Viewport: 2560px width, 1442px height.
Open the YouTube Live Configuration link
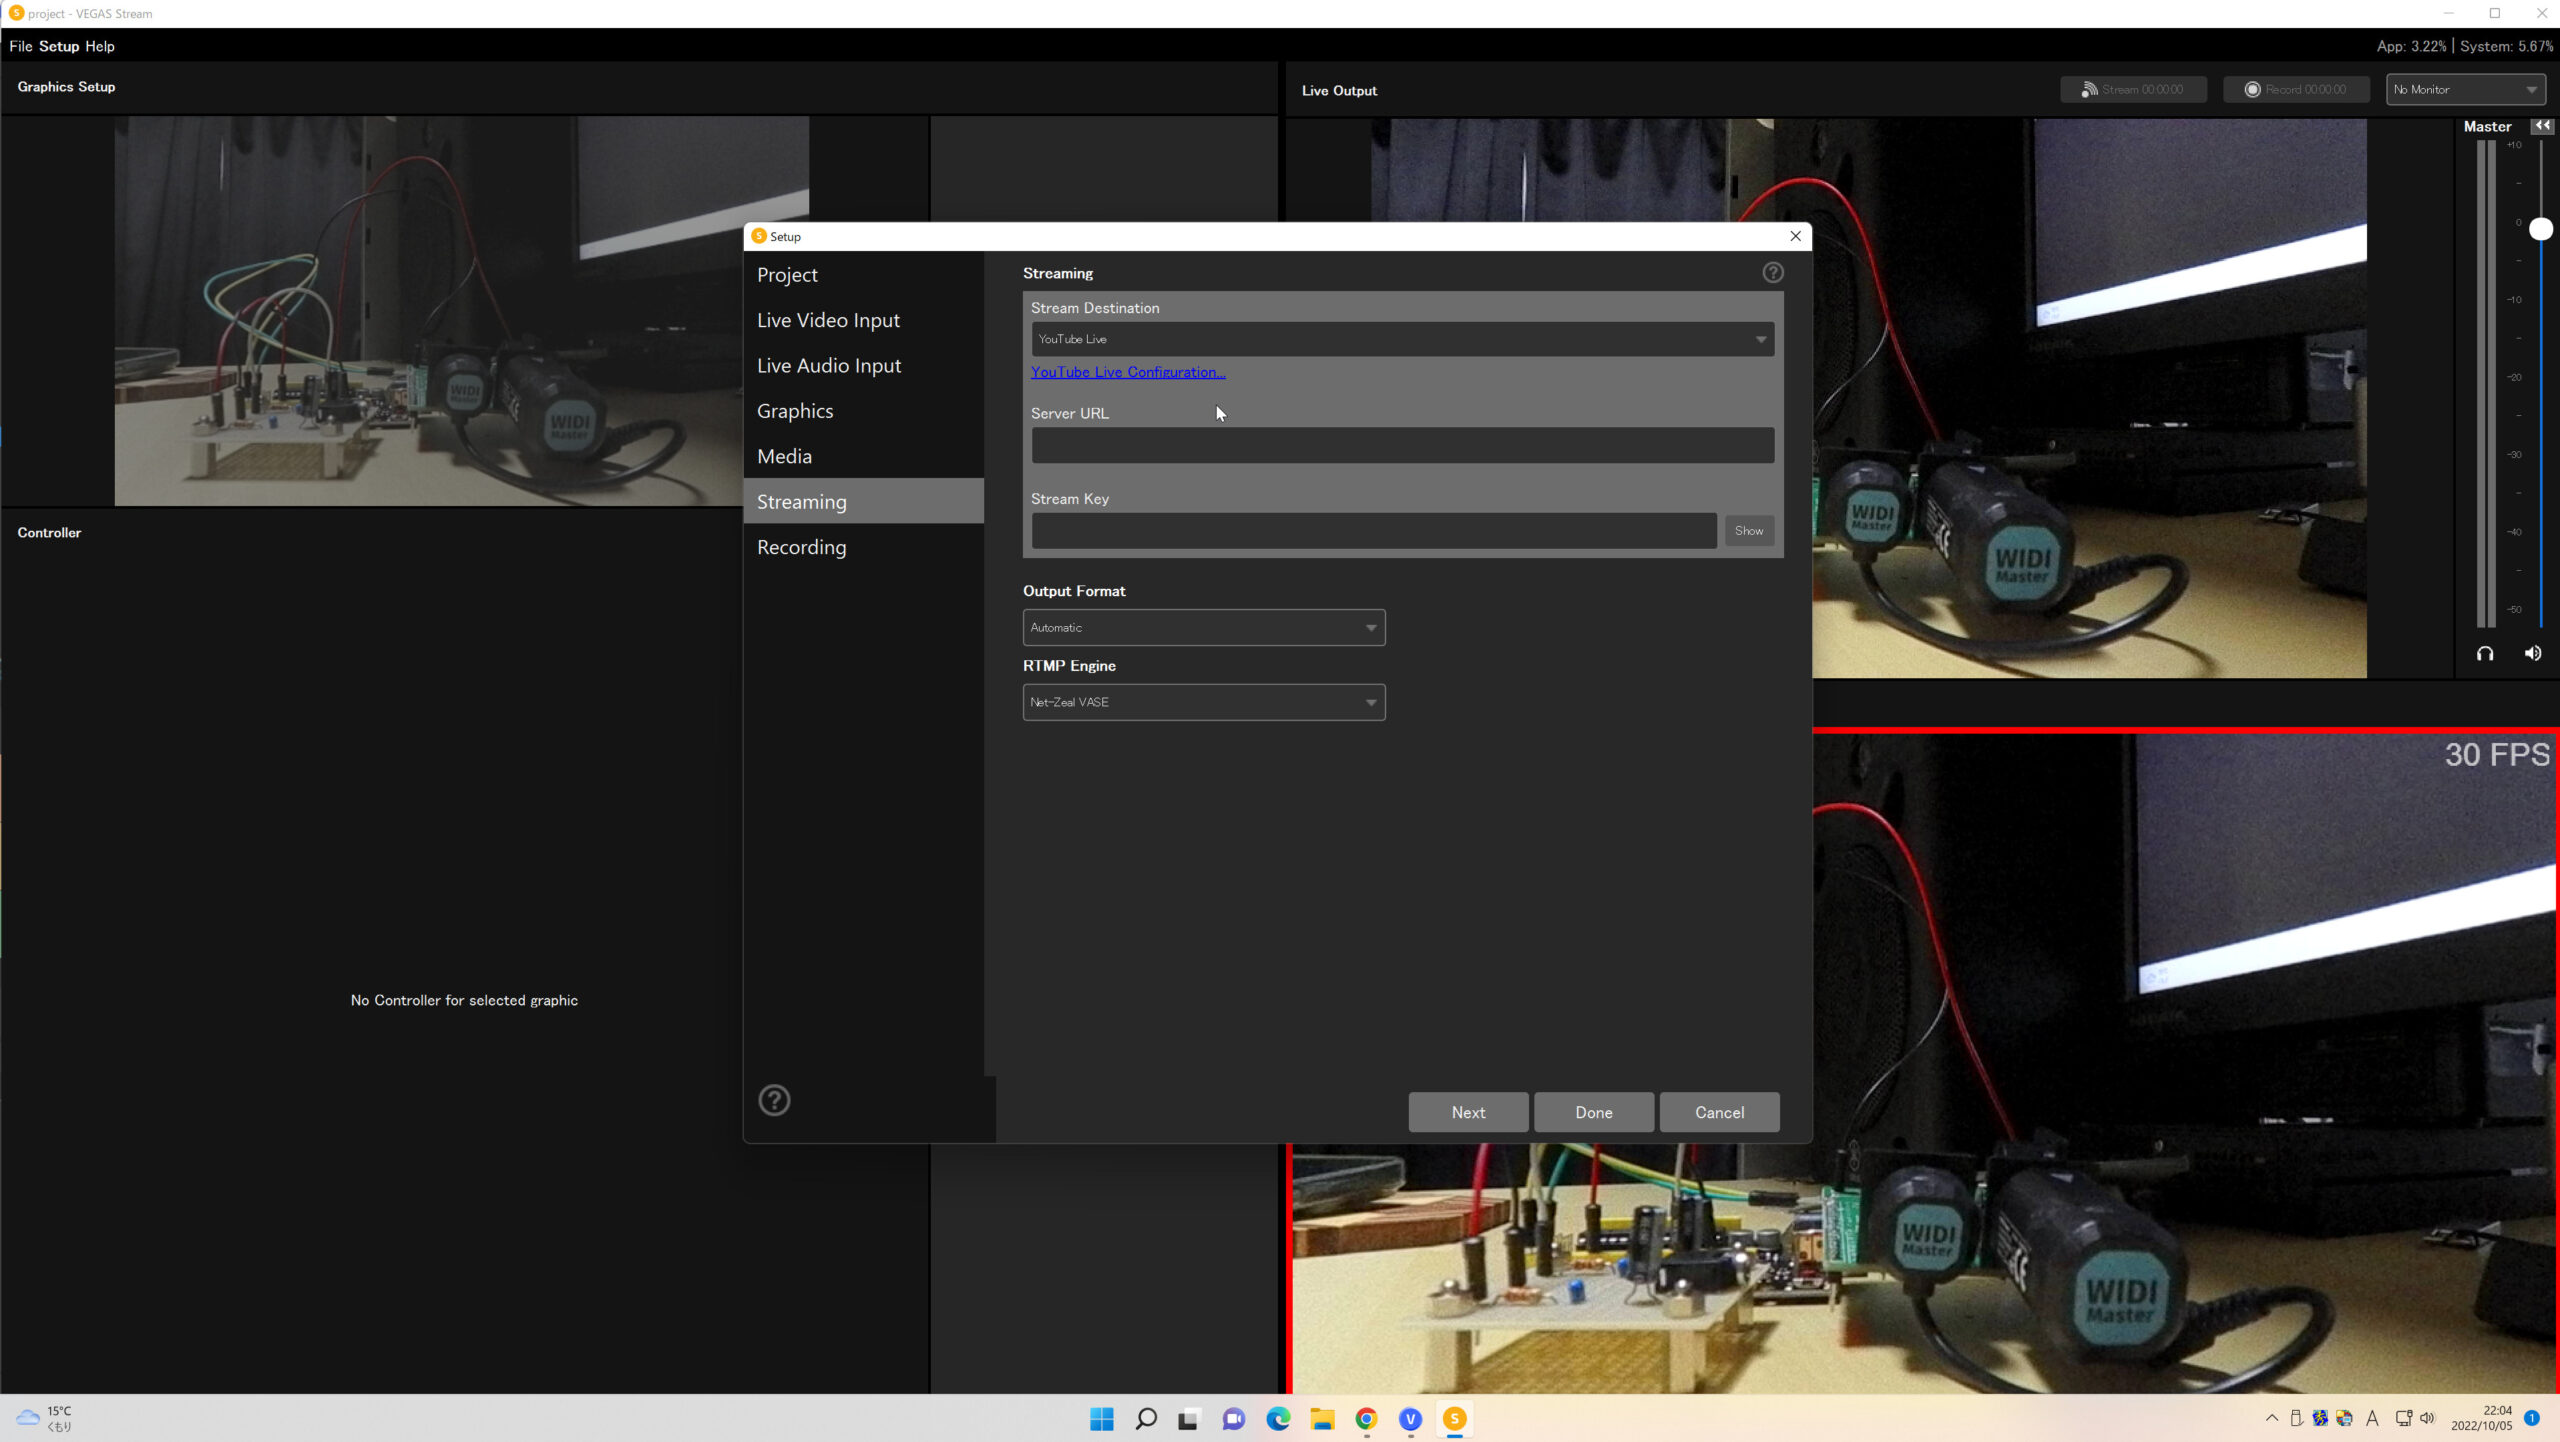click(1127, 372)
